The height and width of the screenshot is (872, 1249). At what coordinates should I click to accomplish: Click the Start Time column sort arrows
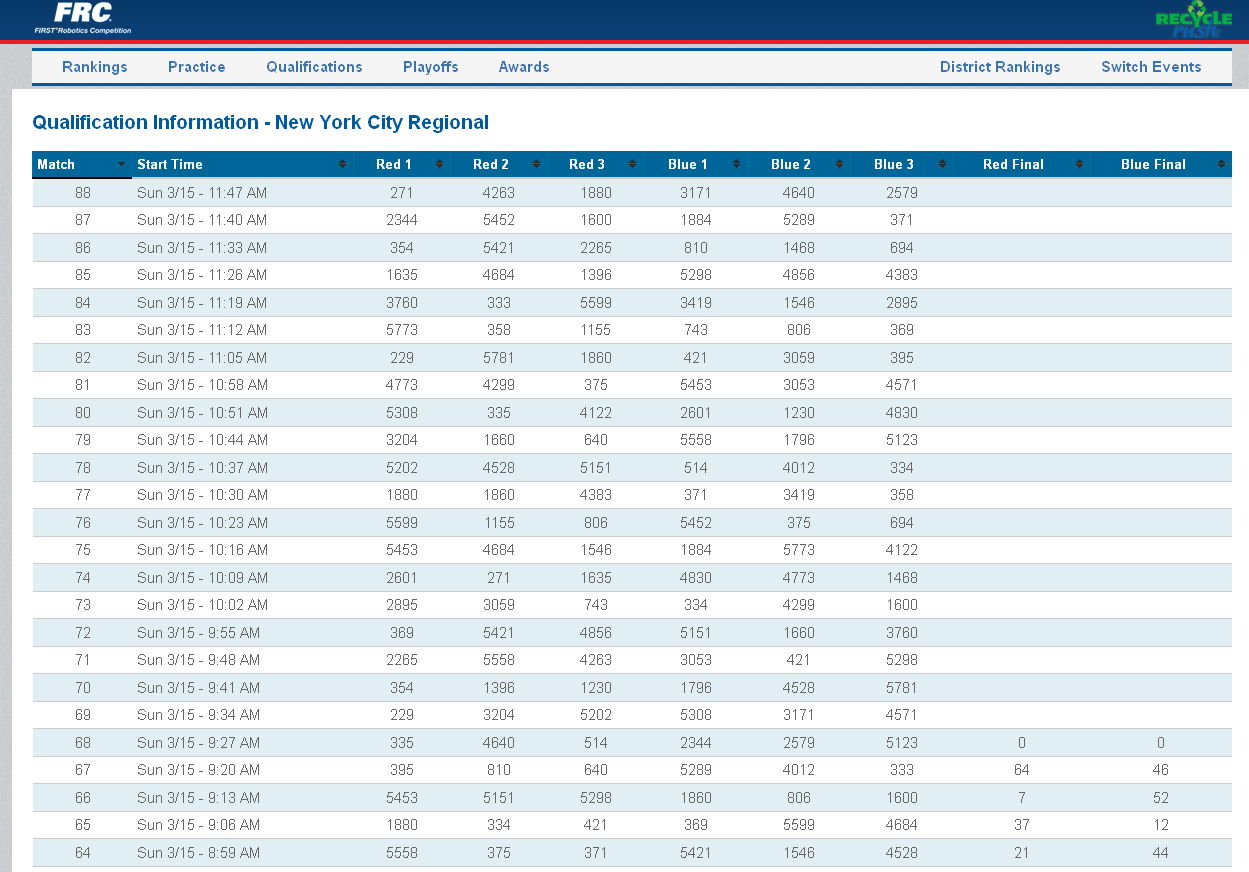343,164
